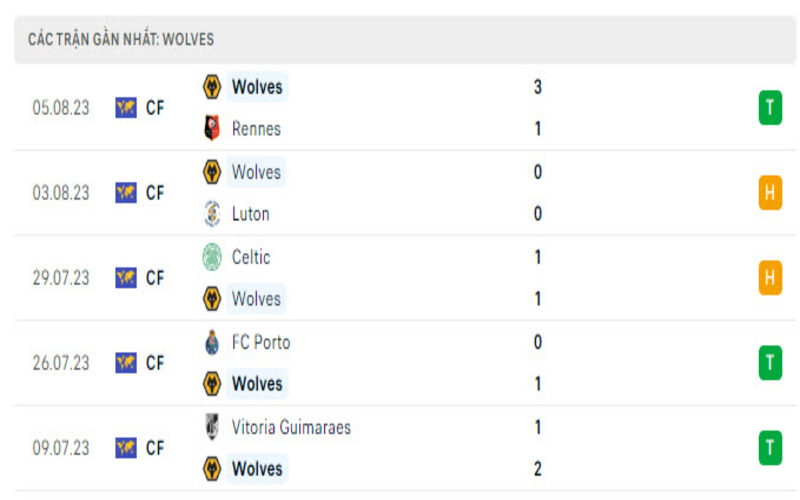Click competition flag icon for 26.07.23 match
The width and height of the screenshot is (800, 500).
point(126,363)
